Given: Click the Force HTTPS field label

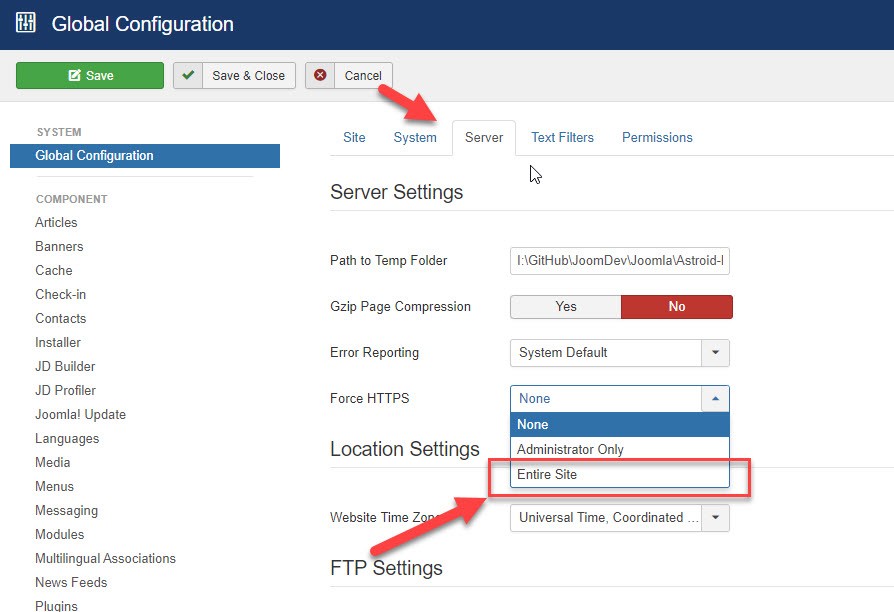Looking at the screenshot, I should coord(369,398).
